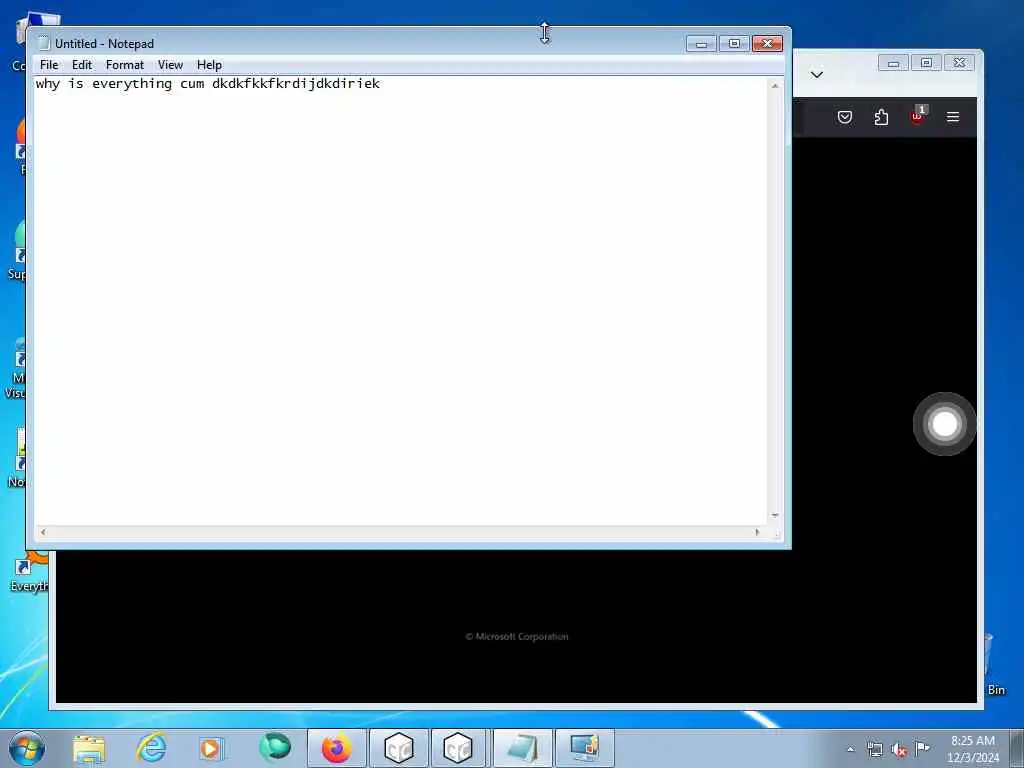Screen dimensions: 1024x768
Task: Click Notepad horizontal scrollbar left arrow
Action: (x=43, y=532)
